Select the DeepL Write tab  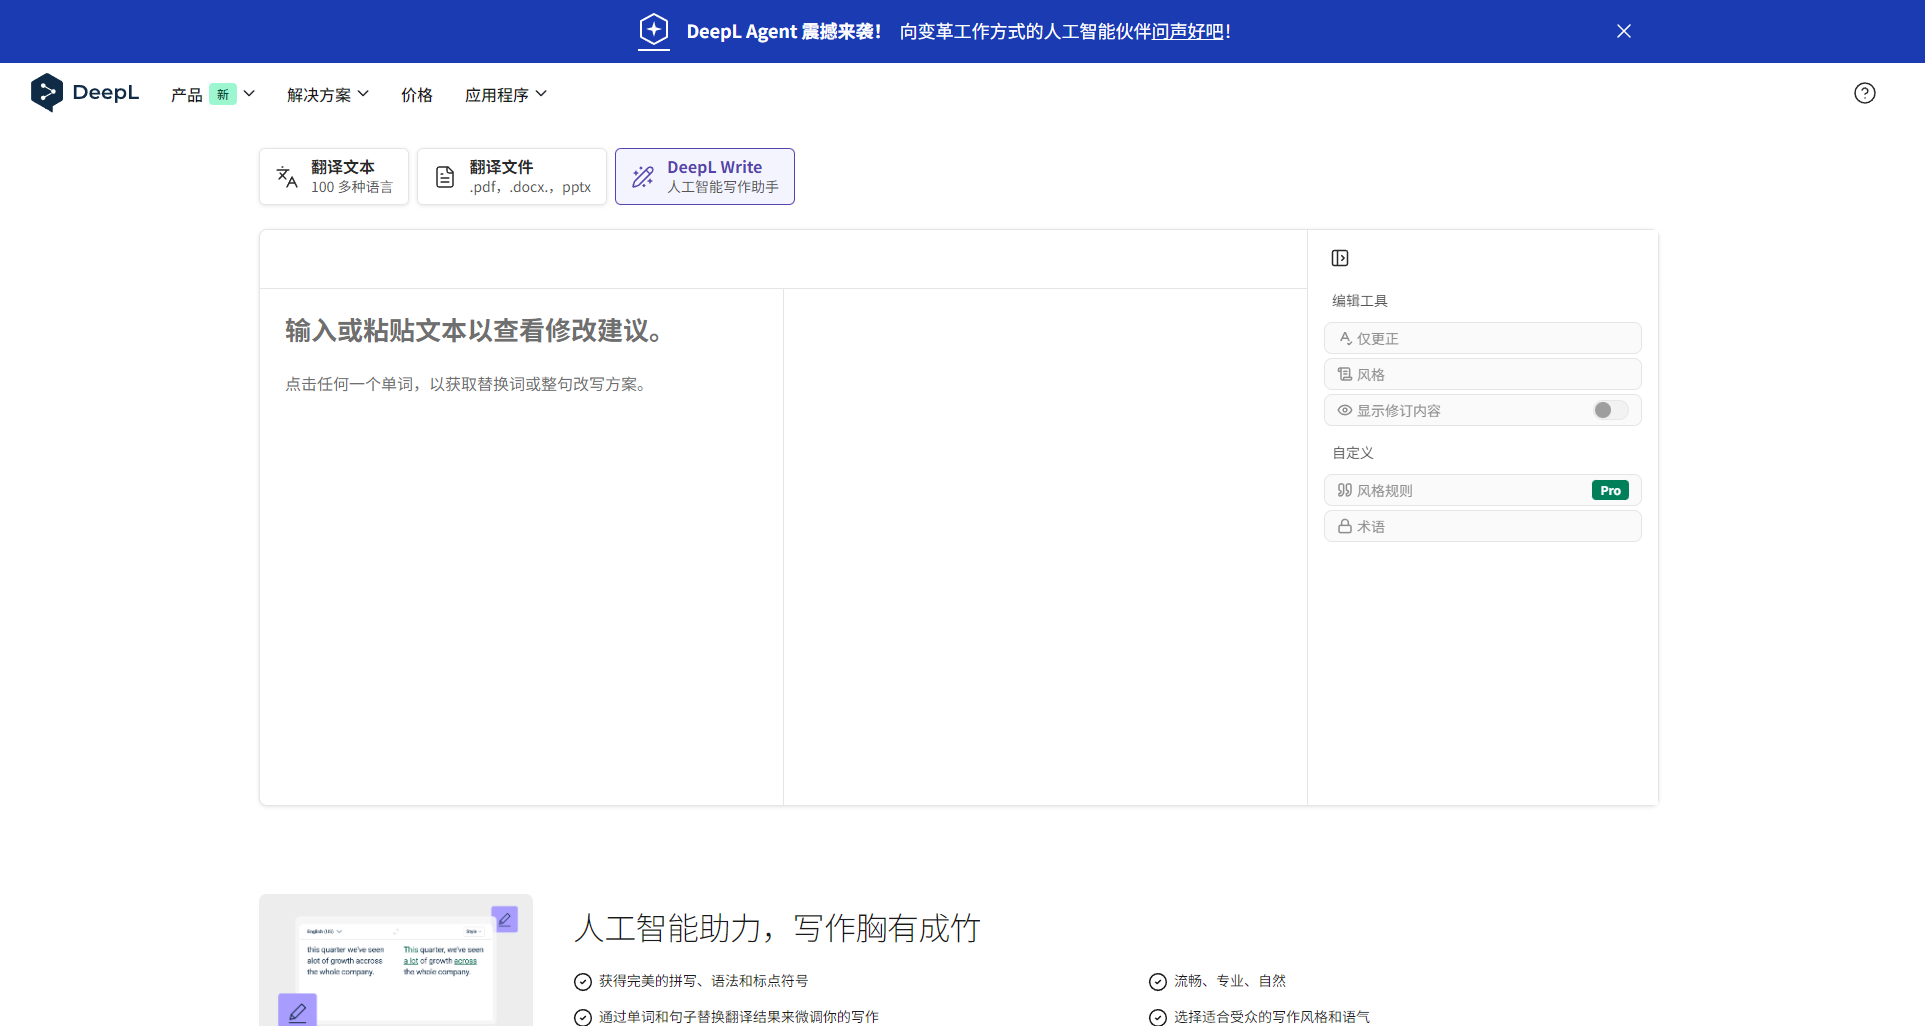[x=704, y=176]
